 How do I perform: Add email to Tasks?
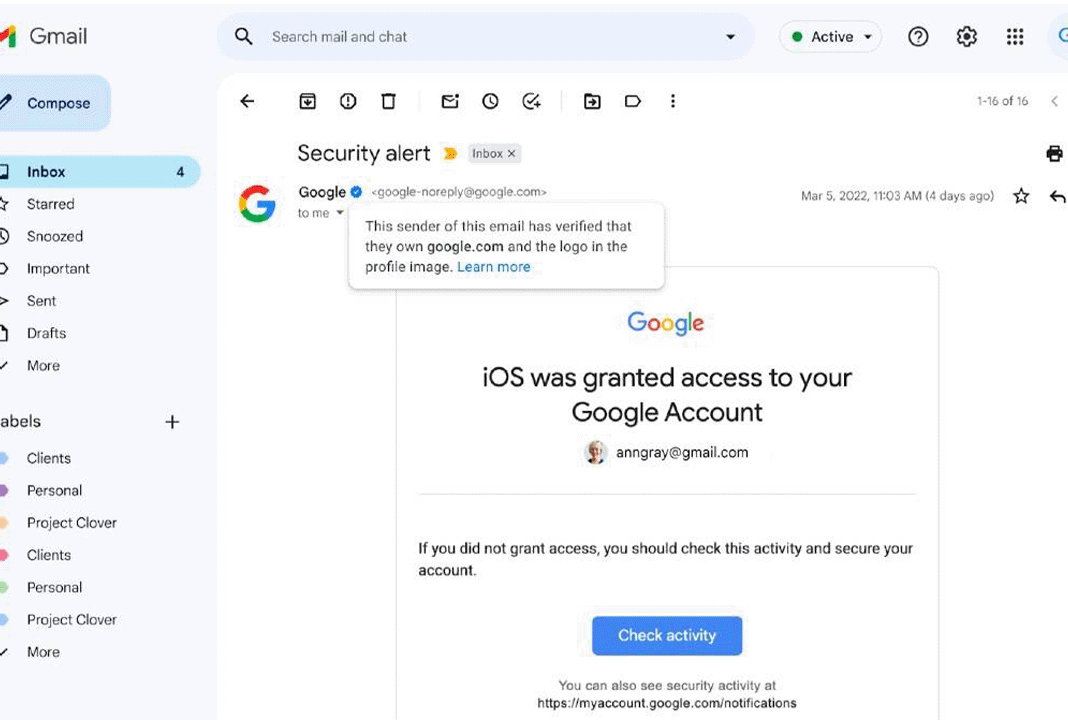point(531,101)
